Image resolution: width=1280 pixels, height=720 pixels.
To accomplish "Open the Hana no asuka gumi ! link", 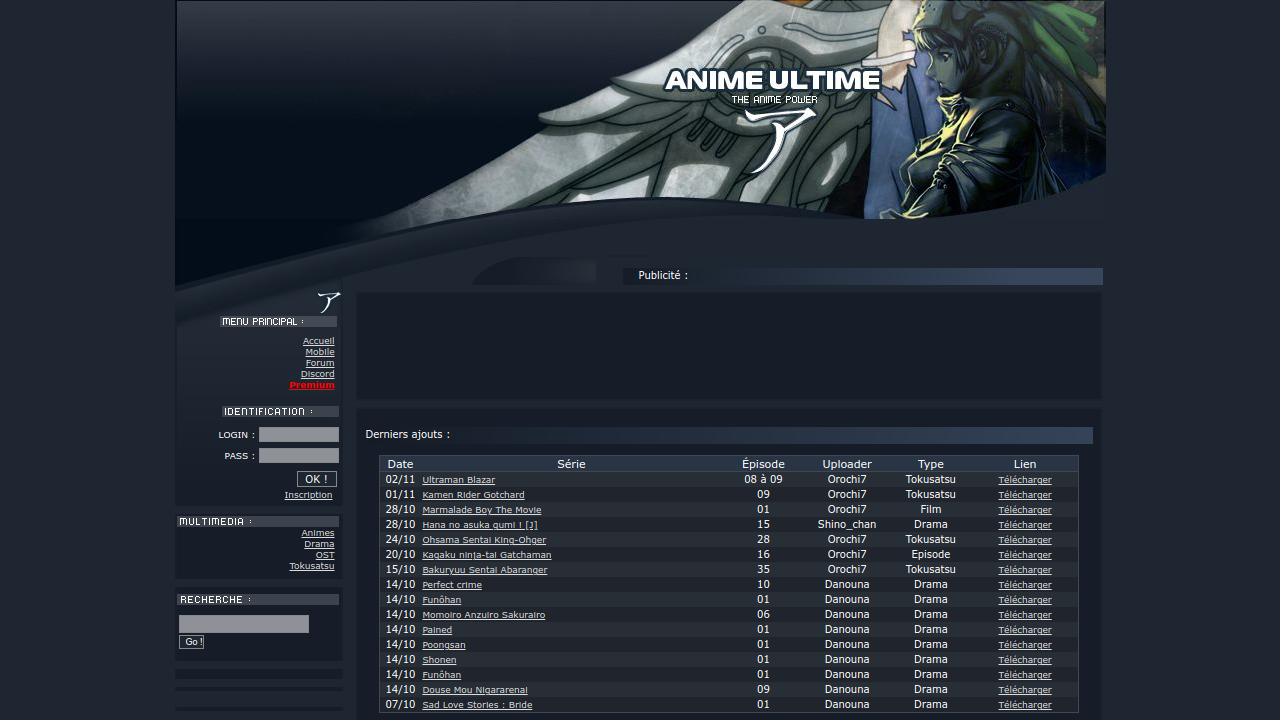I will point(480,525).
